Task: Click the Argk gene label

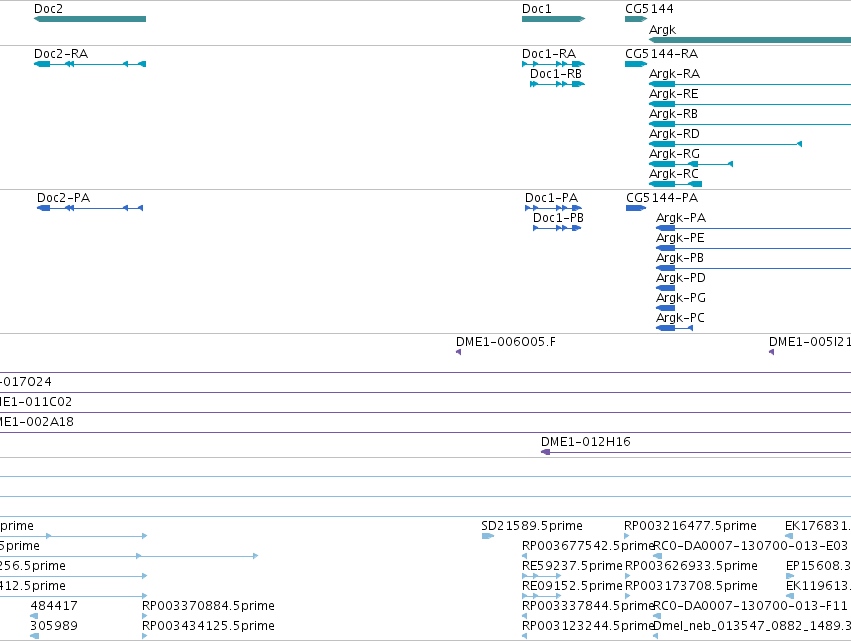Action: (x=662, y=30)
